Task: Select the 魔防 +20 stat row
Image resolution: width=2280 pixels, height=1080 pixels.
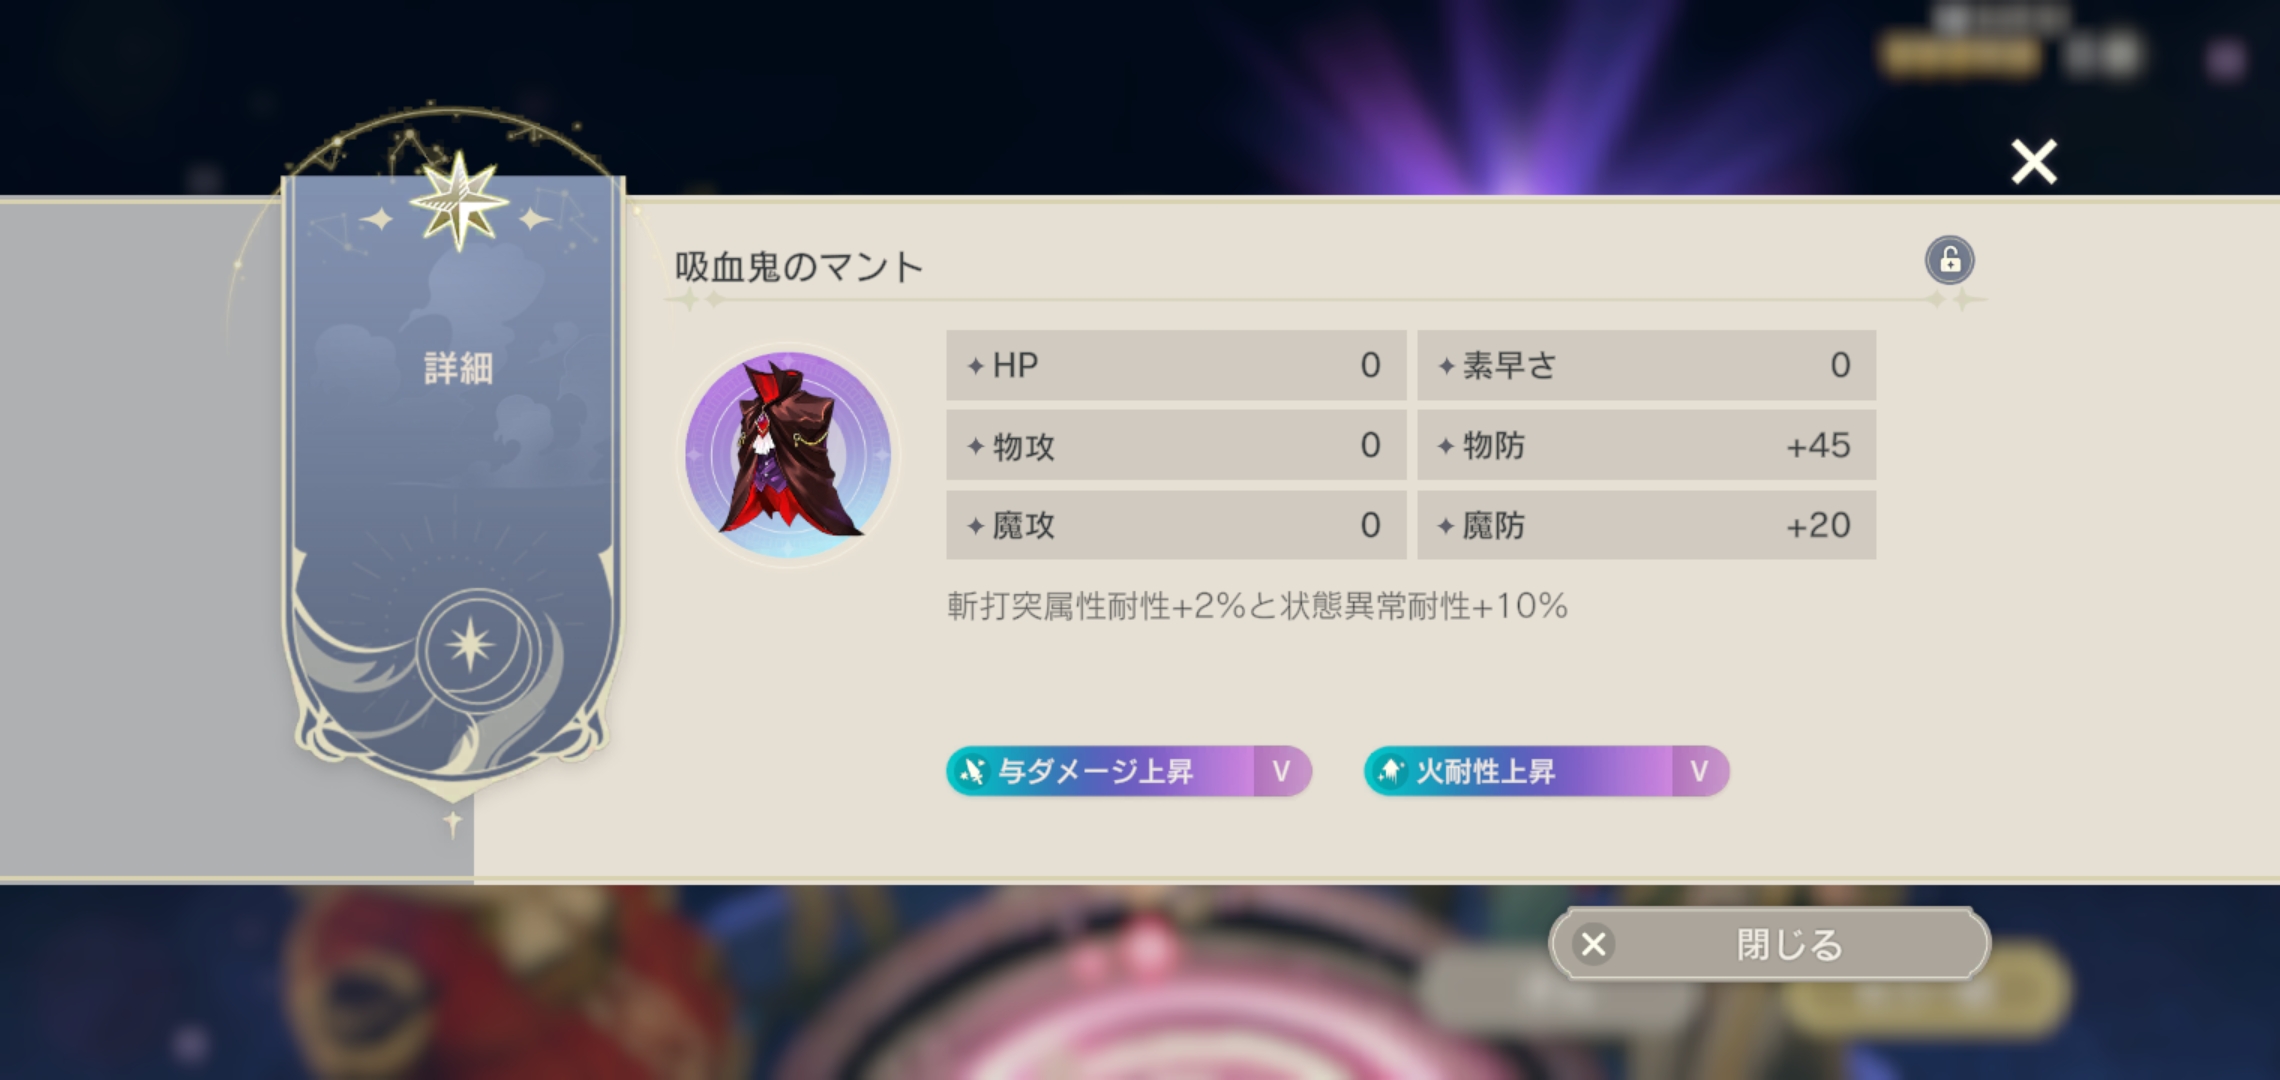Action: click(1646, 525)
